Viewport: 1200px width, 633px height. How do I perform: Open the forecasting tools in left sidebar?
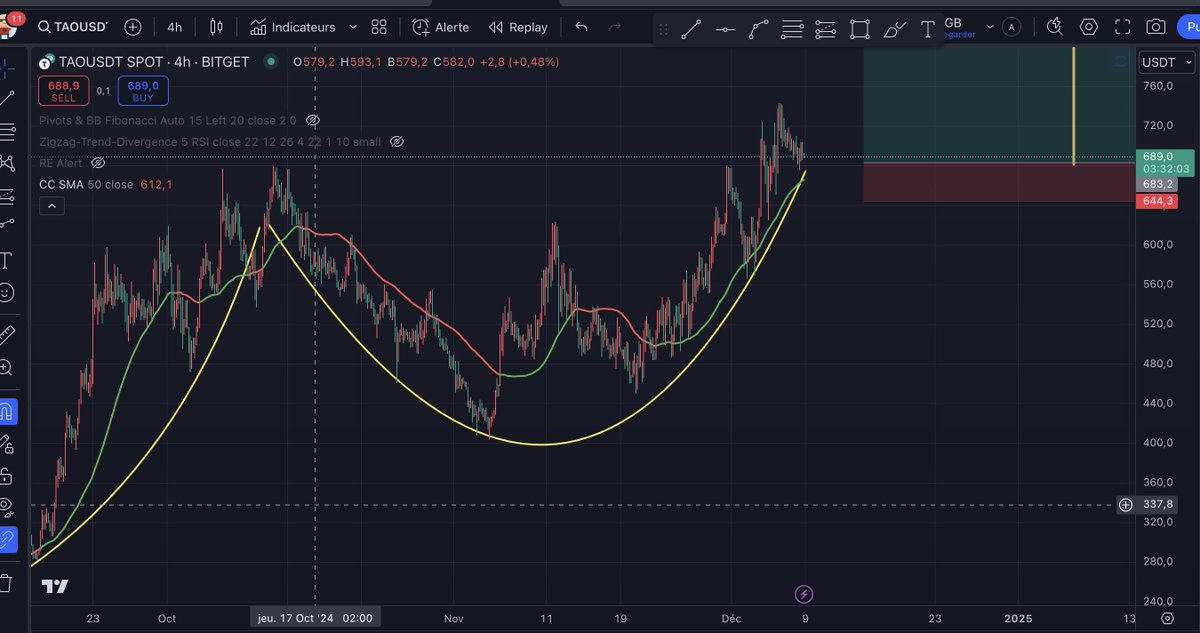(x=8, y=196)
